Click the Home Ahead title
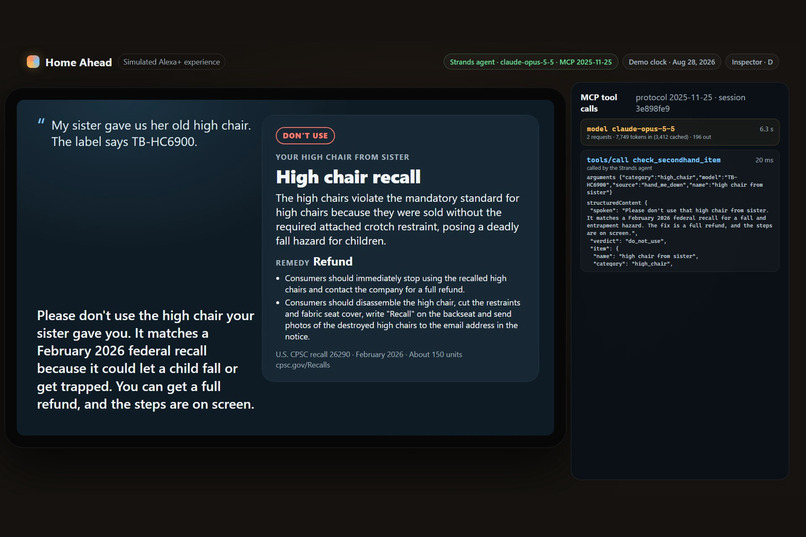The width and height of the screenshot is (806, 537). pyautogui.click(x=79, y=62)
